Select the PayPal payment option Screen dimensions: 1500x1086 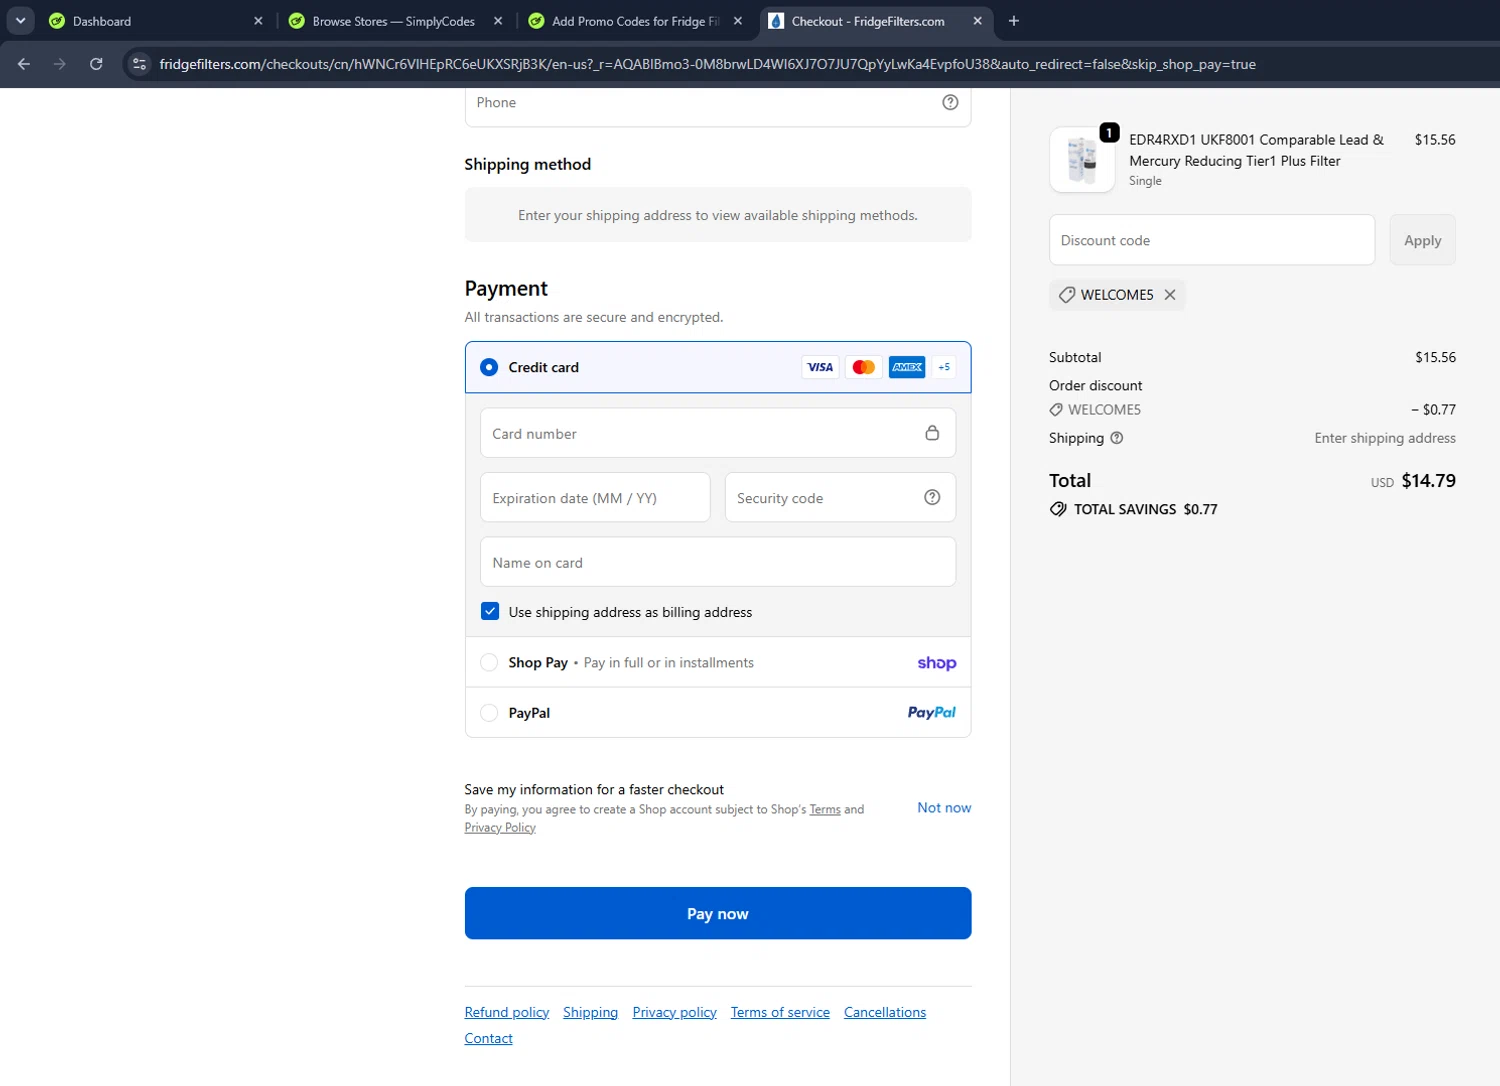[489, 713]
